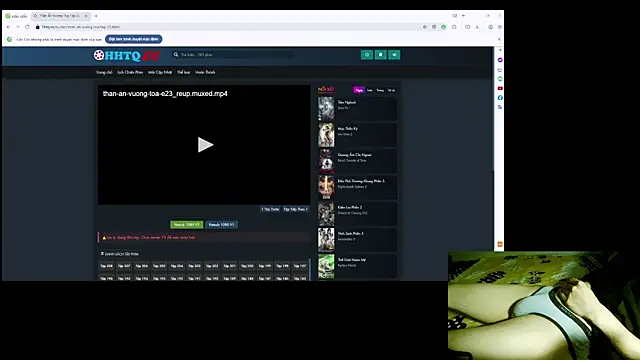Viewport: 640px width, 360px height.
Task: Click the search magnifier icon
Action: [176, 55]
